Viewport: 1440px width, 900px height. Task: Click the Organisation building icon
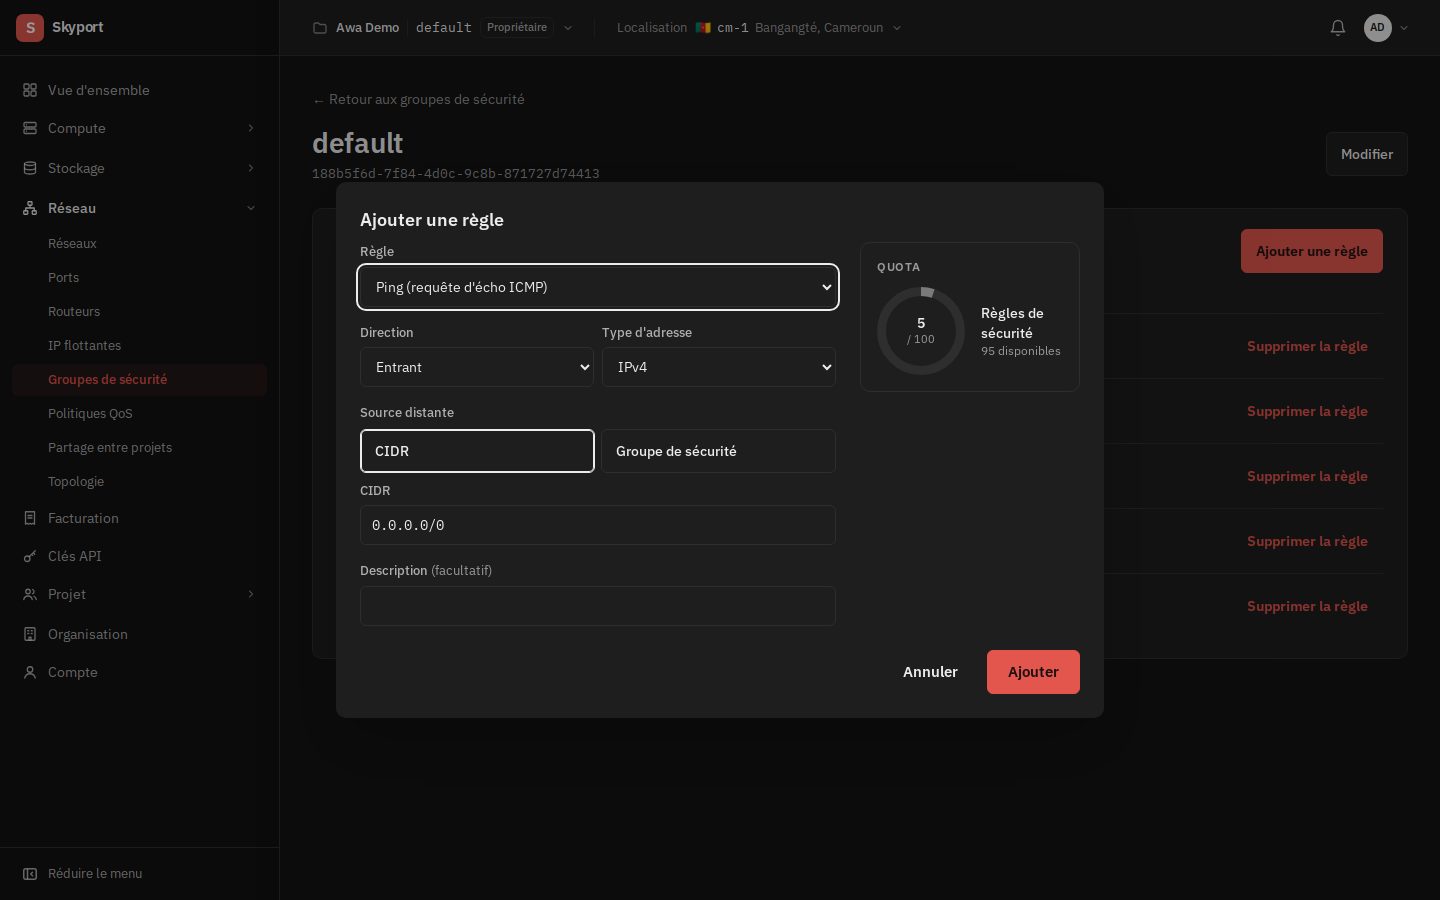(x=30, y=634)
